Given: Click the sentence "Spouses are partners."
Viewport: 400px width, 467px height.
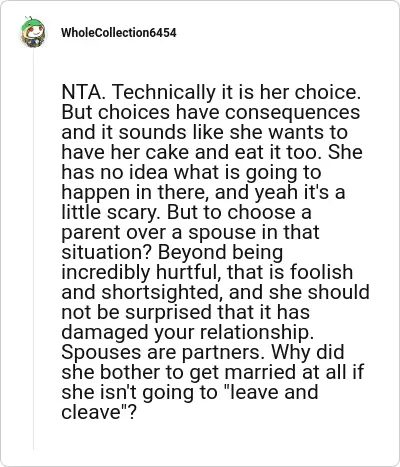Looking at the screenshot, I should click(163, 352).
